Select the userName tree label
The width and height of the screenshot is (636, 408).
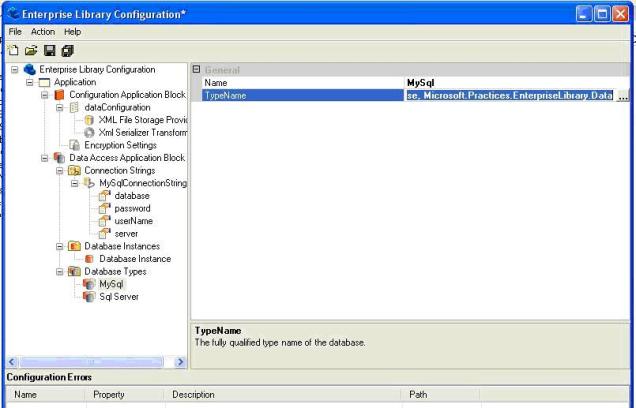pos(133,221)
